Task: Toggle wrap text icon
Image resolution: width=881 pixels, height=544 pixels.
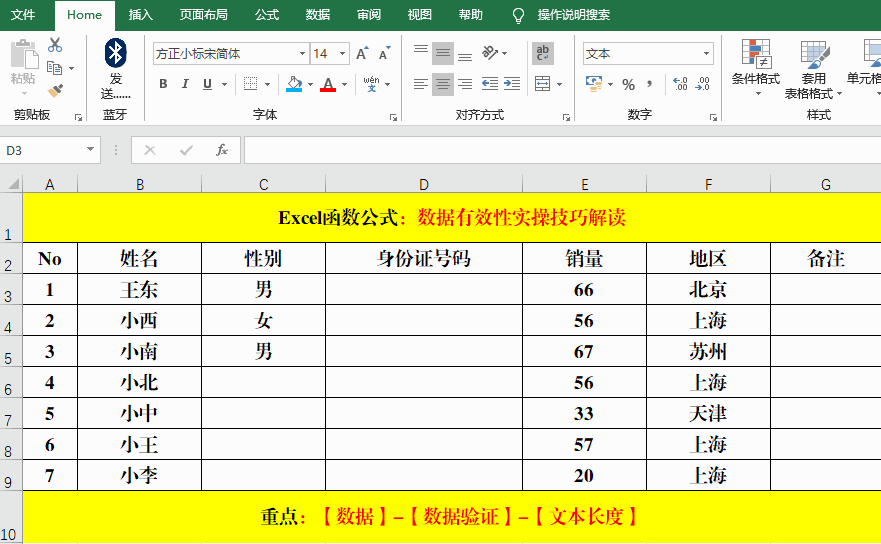Action: tap(543, 53)
